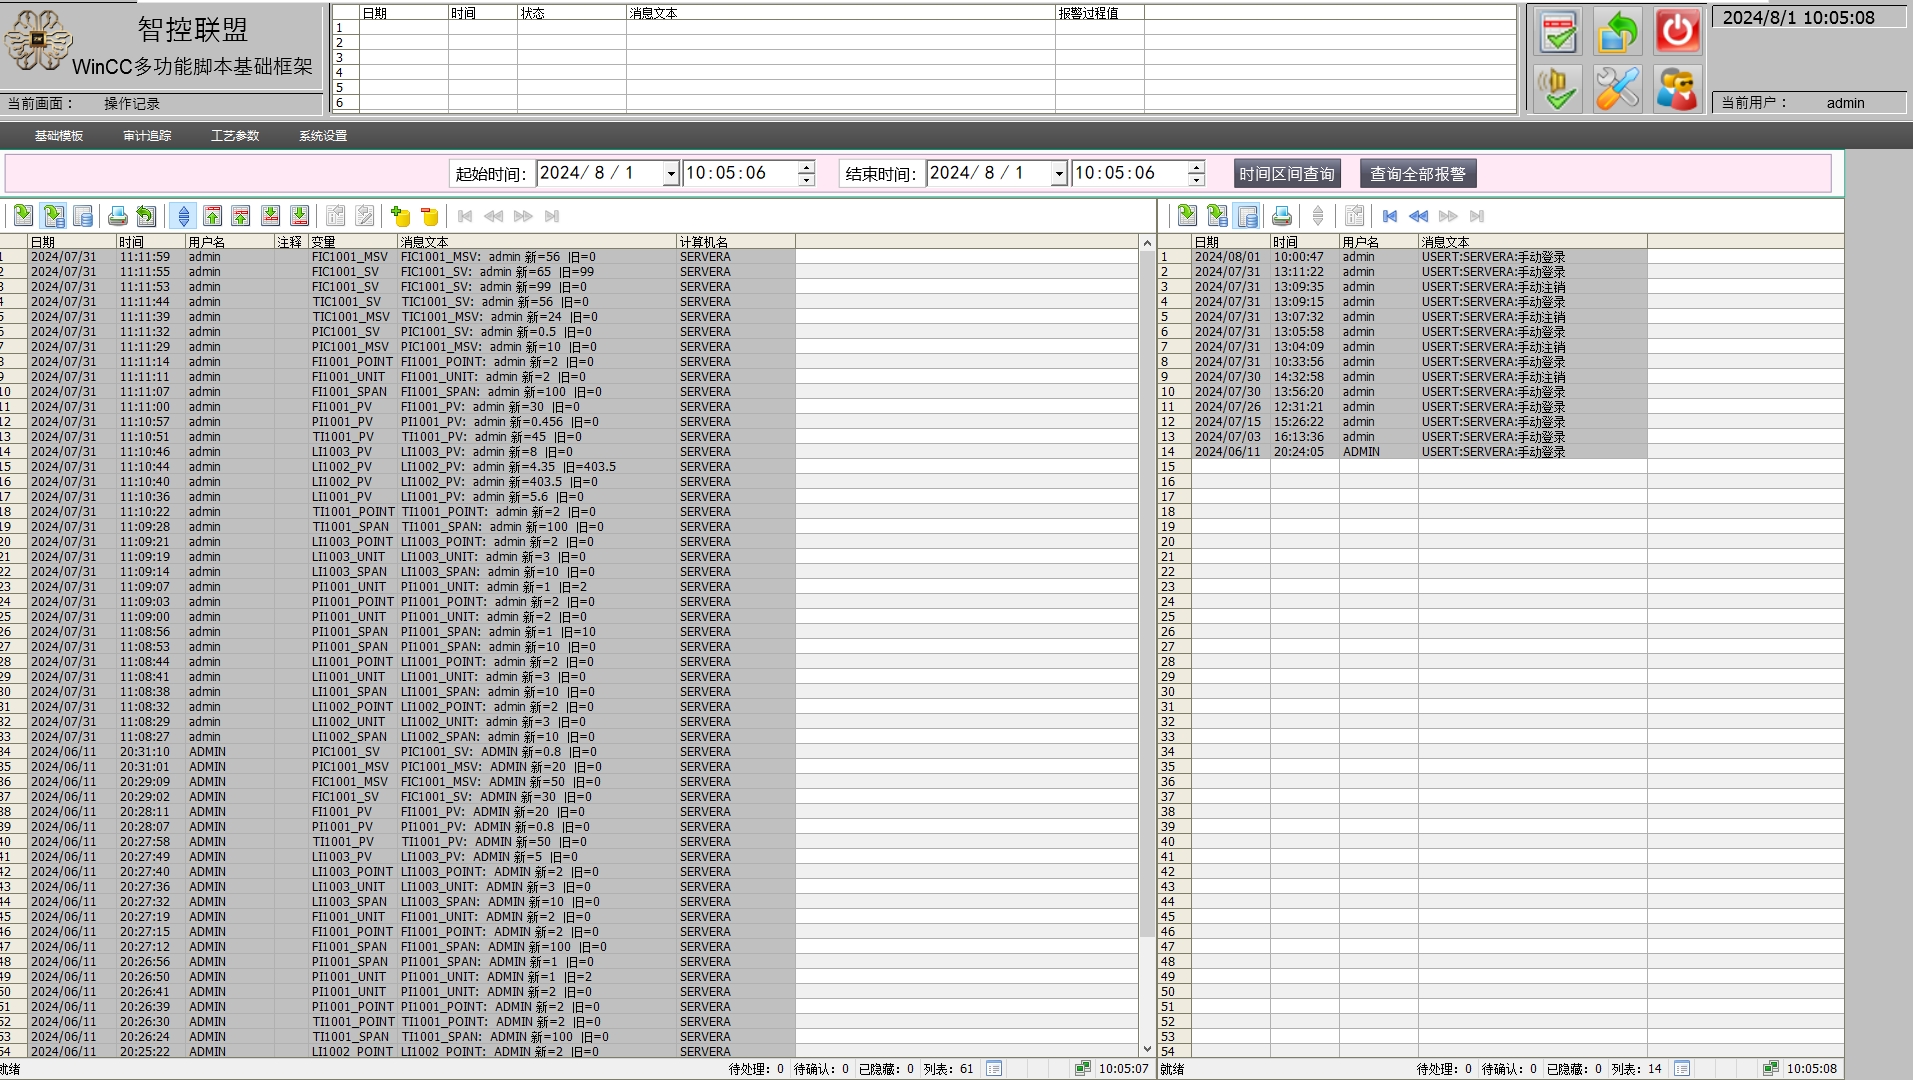
Task: Click yellow cylinder with green plus icon
Action: point(401,216)
